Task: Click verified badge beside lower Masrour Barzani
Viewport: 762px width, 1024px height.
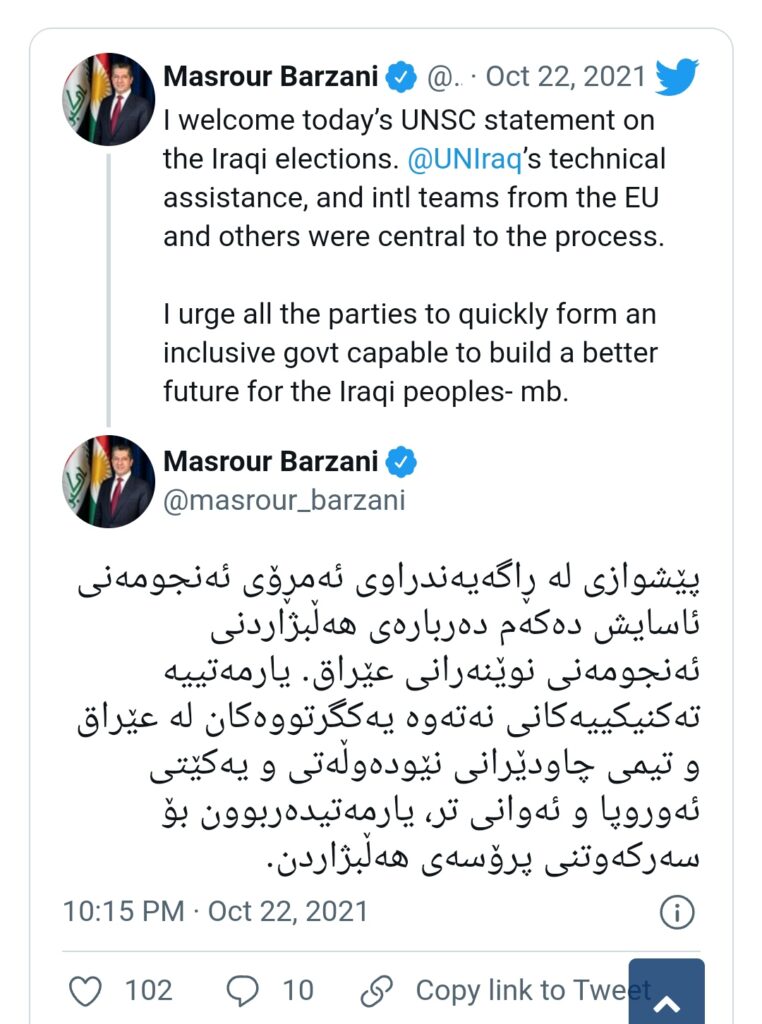Action: click(400, 462)
